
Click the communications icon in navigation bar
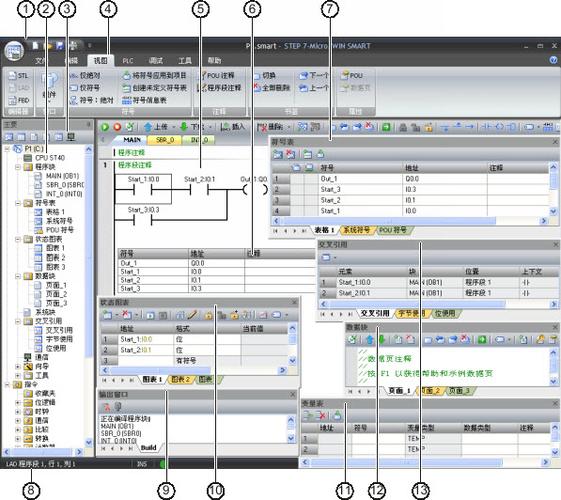71,137
